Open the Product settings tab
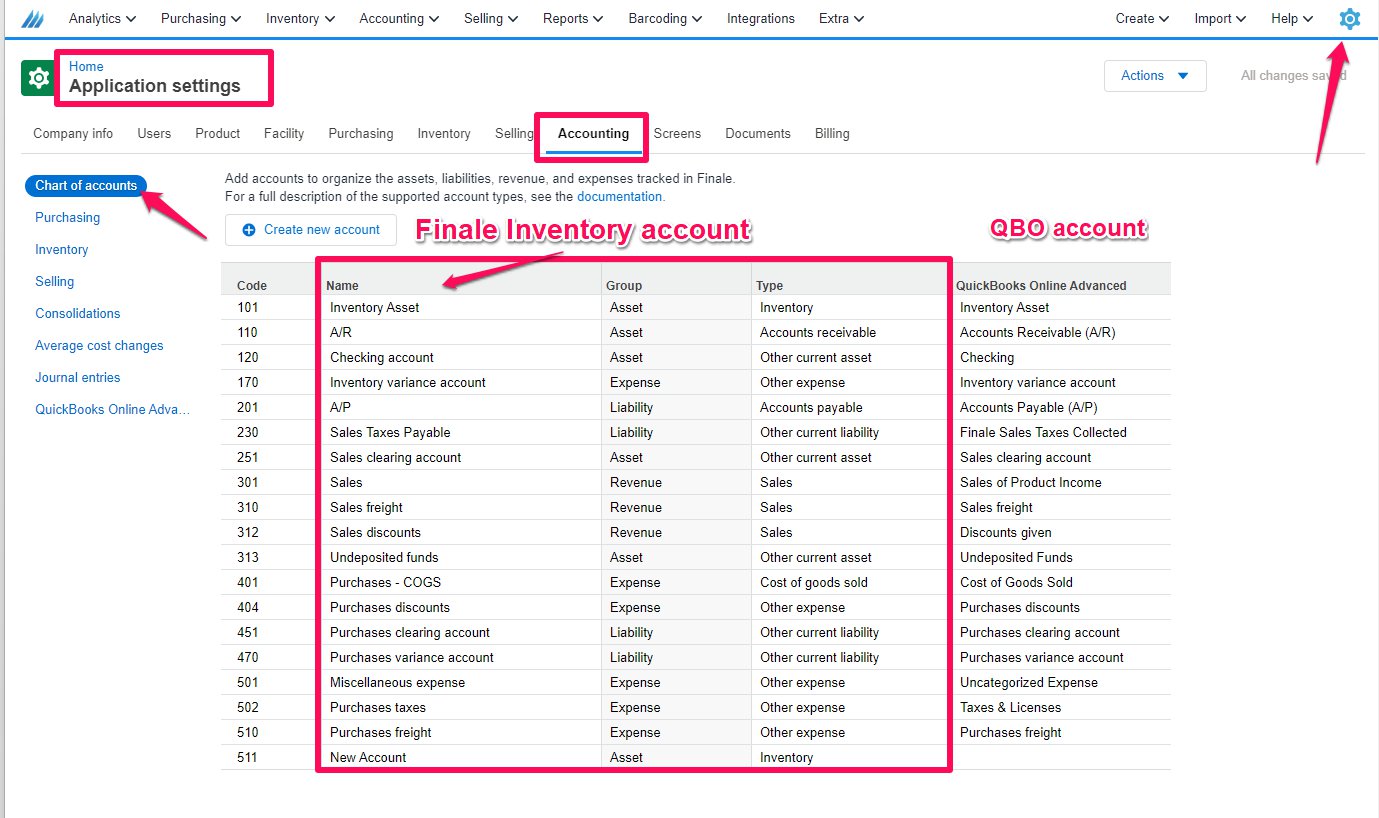Viewport: 1379px width, 818px height. (x=217, y=133)
